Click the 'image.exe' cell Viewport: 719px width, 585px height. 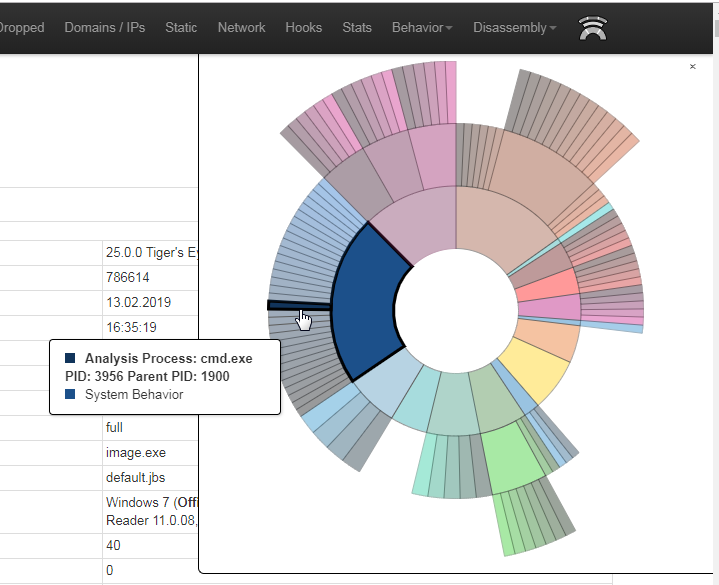click(x=150, y=453)
